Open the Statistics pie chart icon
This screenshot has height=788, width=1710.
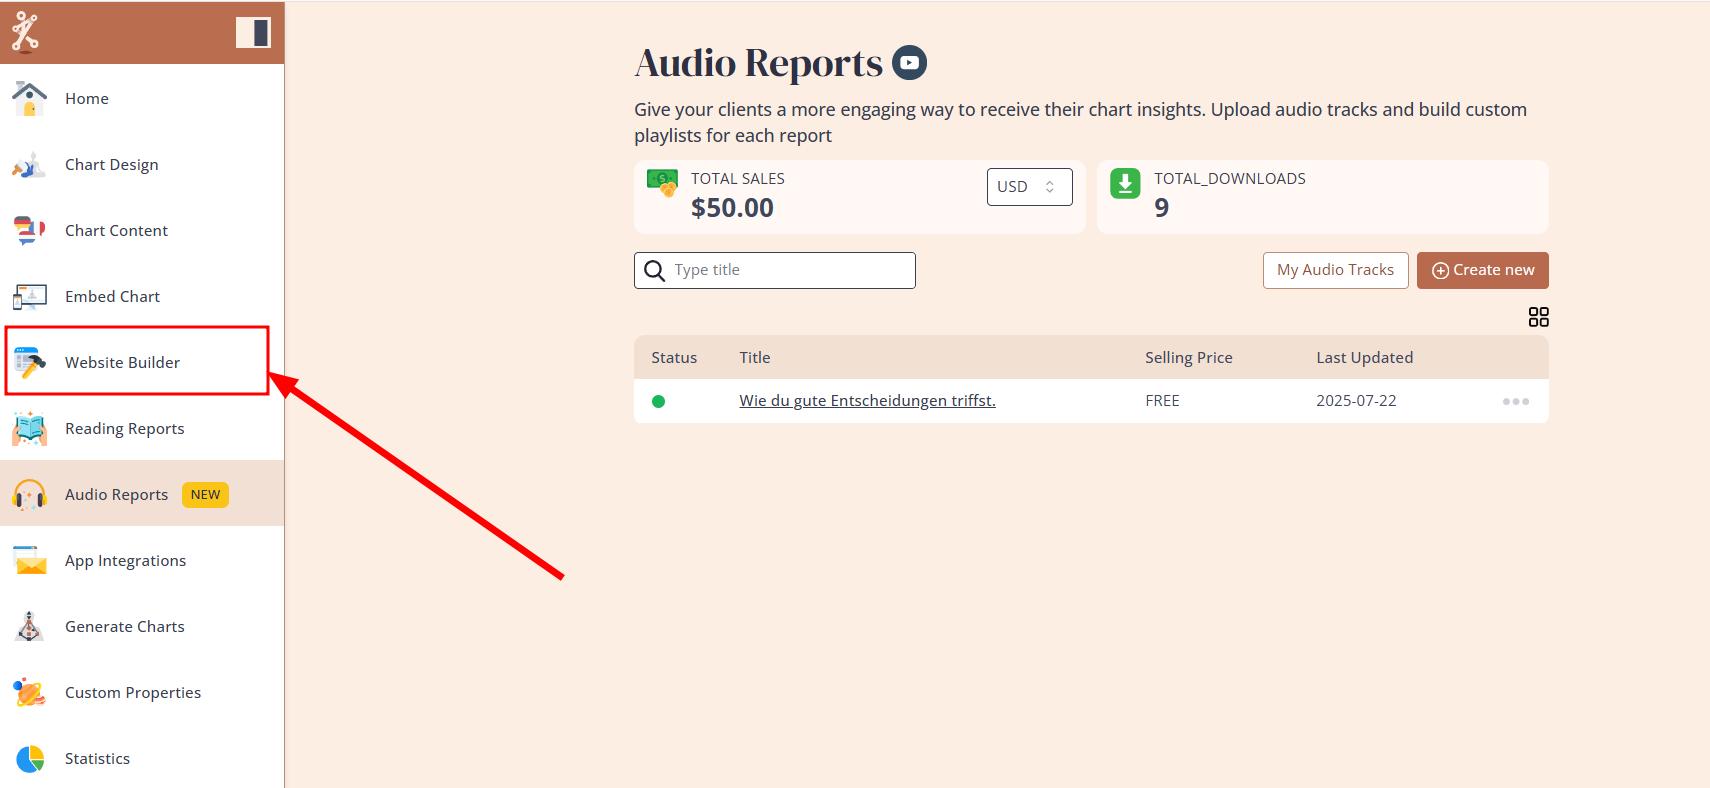tap(30, 759)
